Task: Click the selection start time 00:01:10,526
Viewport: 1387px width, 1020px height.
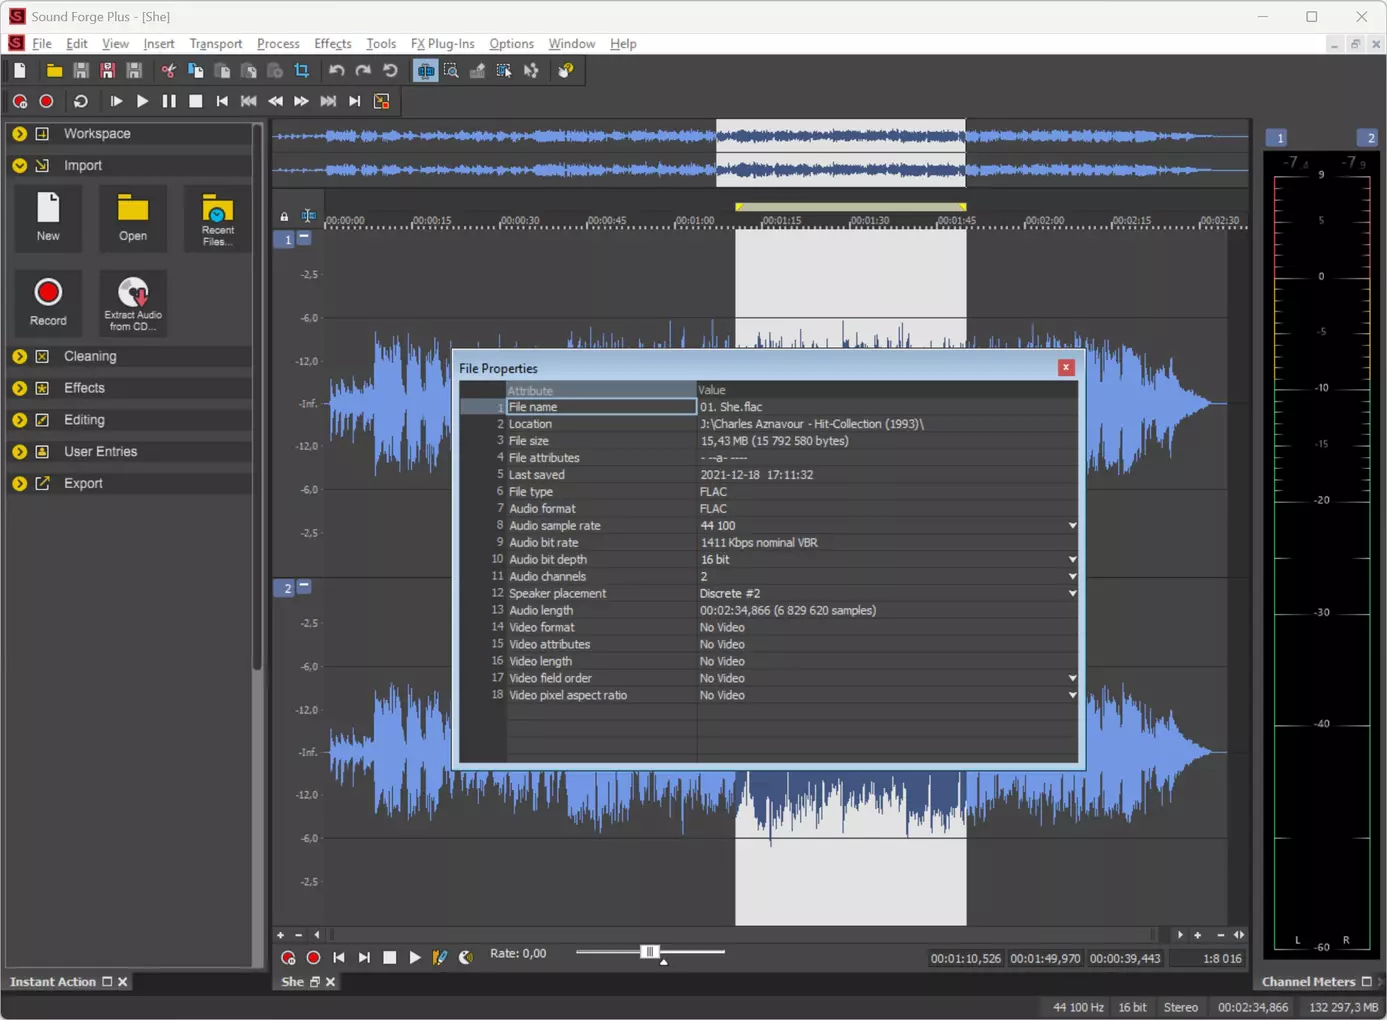Action: click(x=965, y=958)
